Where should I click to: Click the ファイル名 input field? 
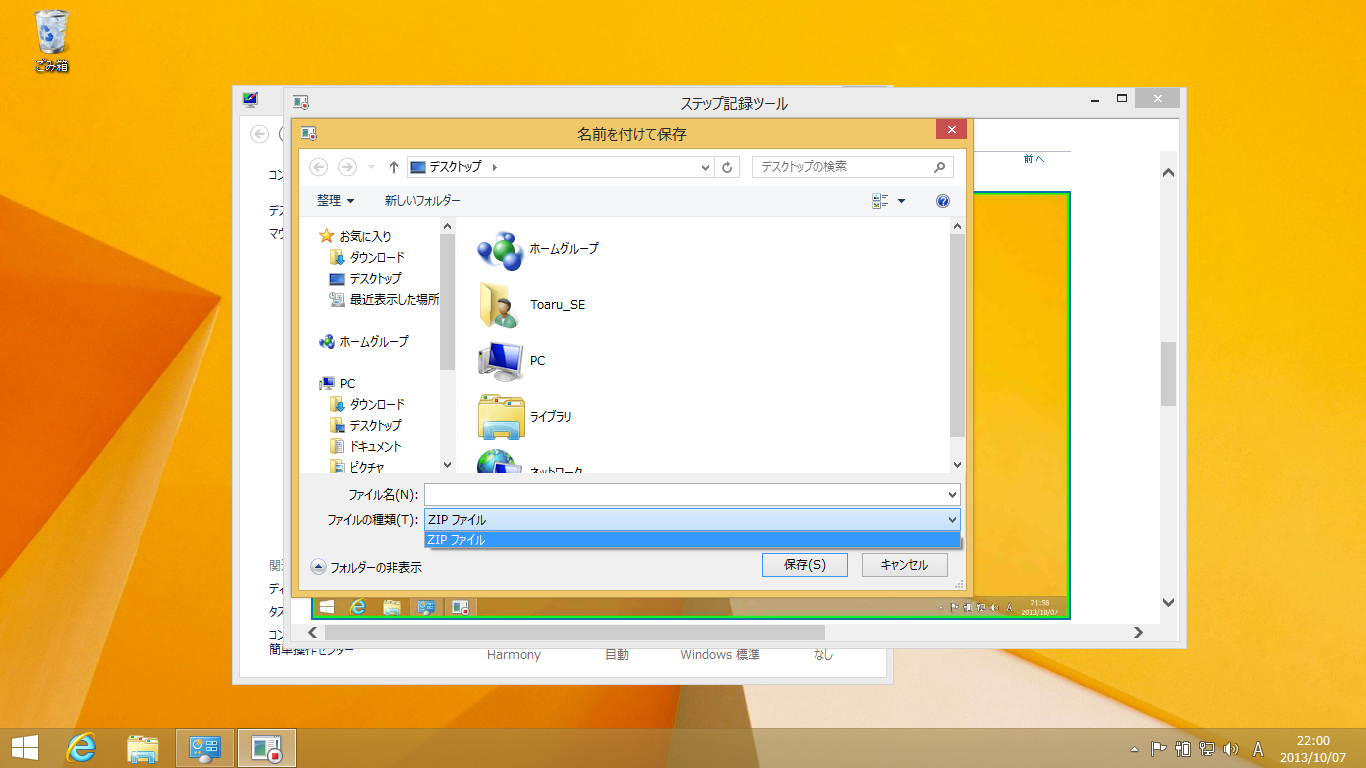[692, 494]
